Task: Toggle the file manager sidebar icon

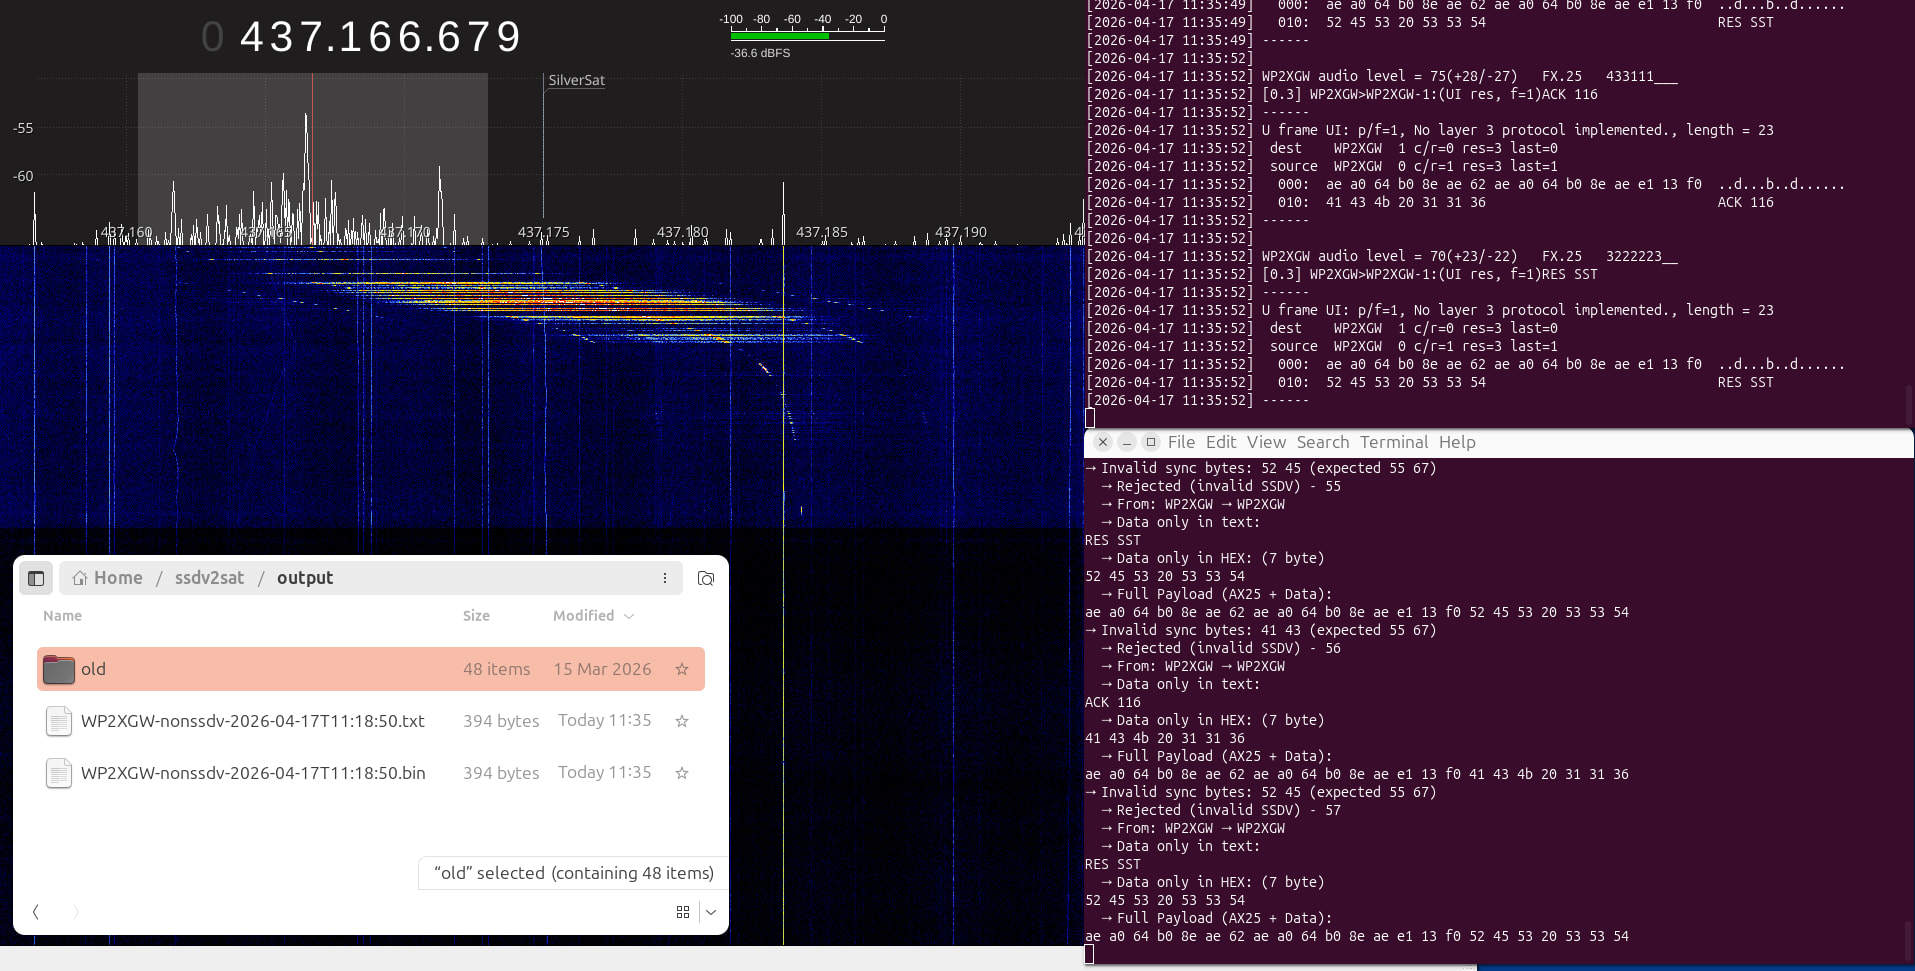Action: [x=36, y=578]
